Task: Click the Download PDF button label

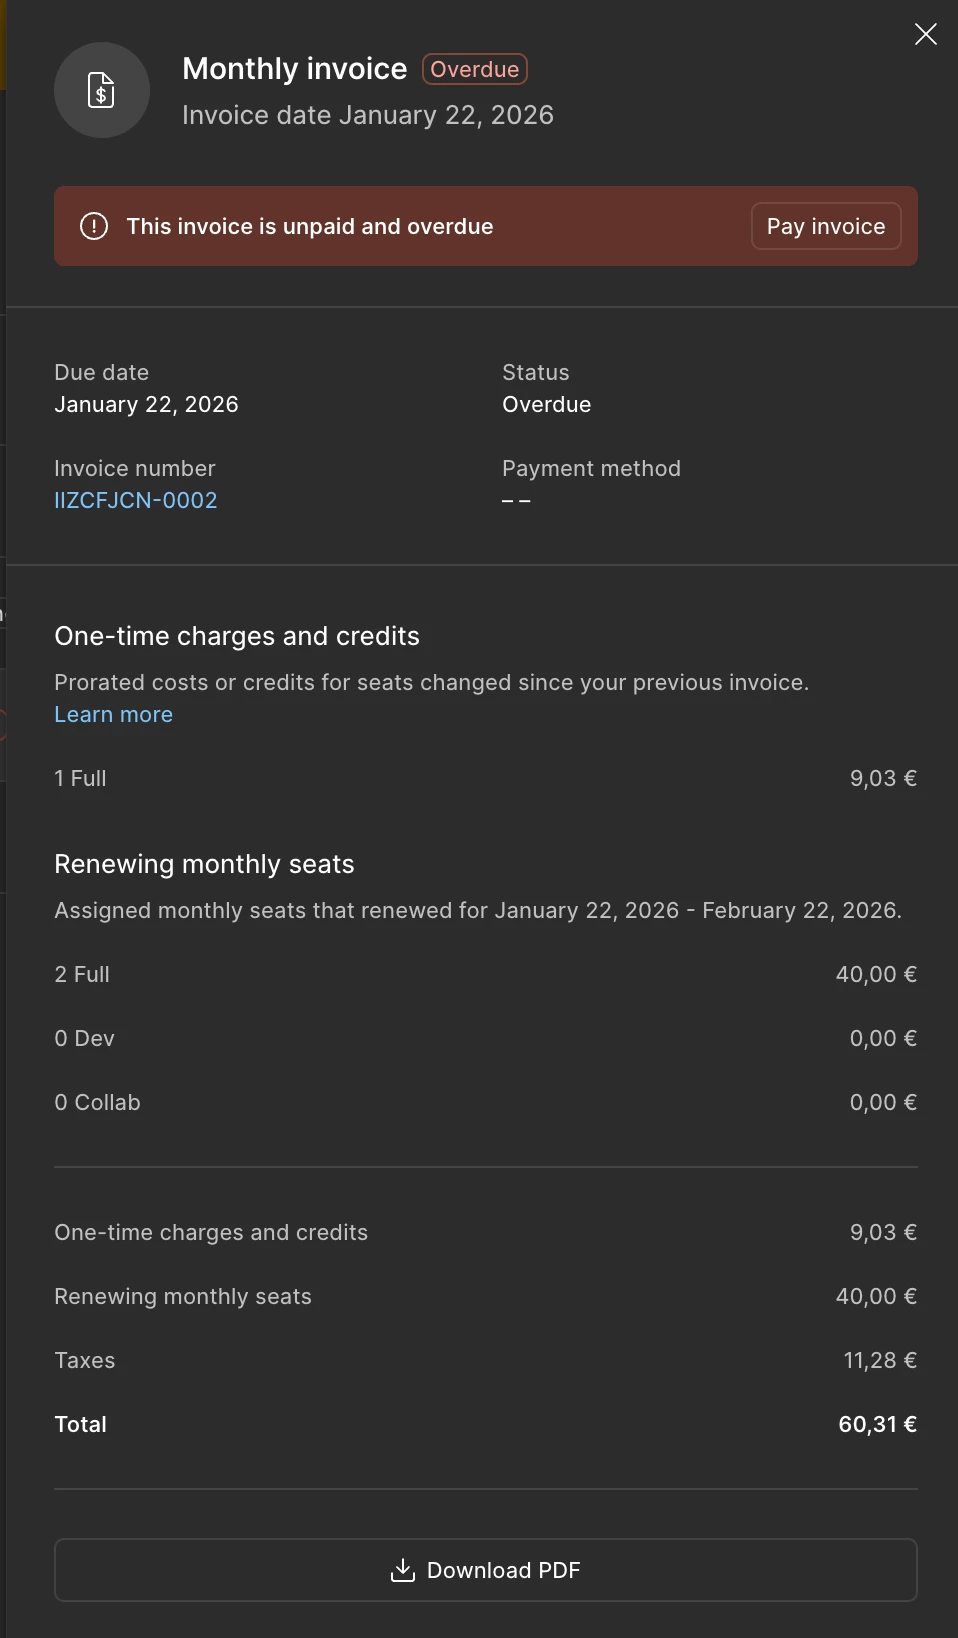Action: pyautogui.click(x=503, y=1570)
